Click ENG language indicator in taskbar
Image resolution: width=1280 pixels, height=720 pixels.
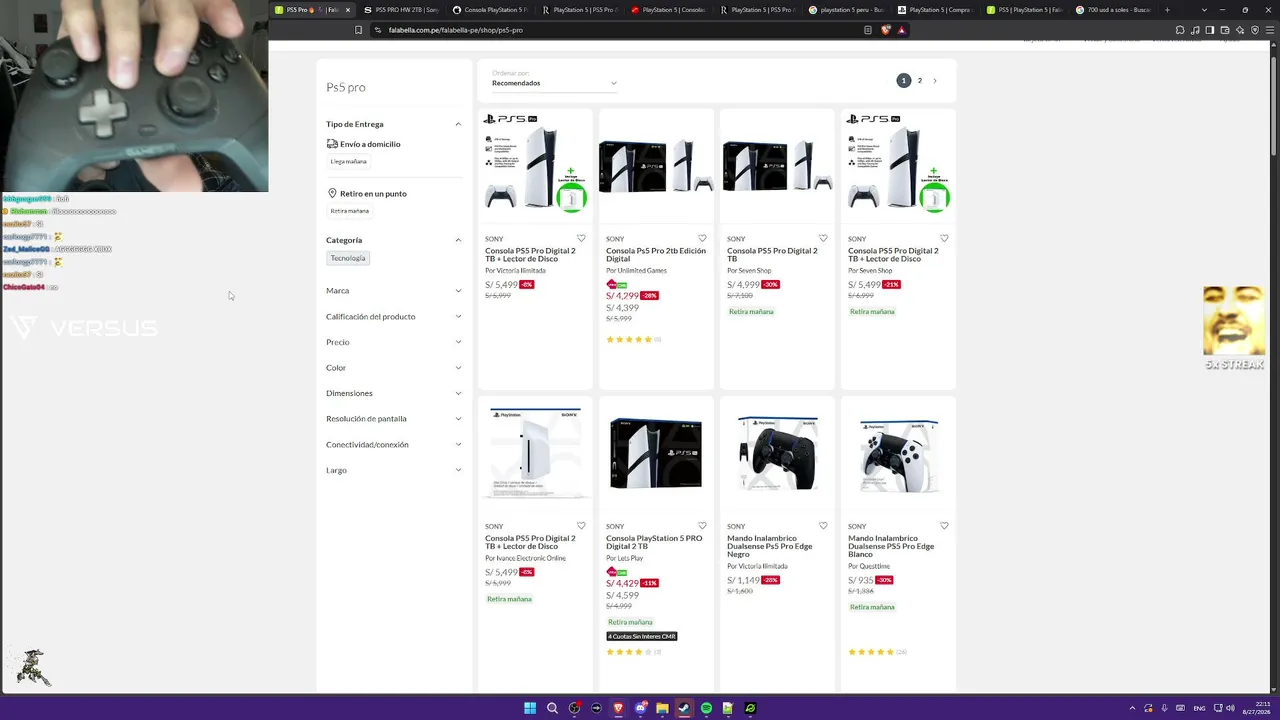pyautogui.click(x=1199, y=708)
